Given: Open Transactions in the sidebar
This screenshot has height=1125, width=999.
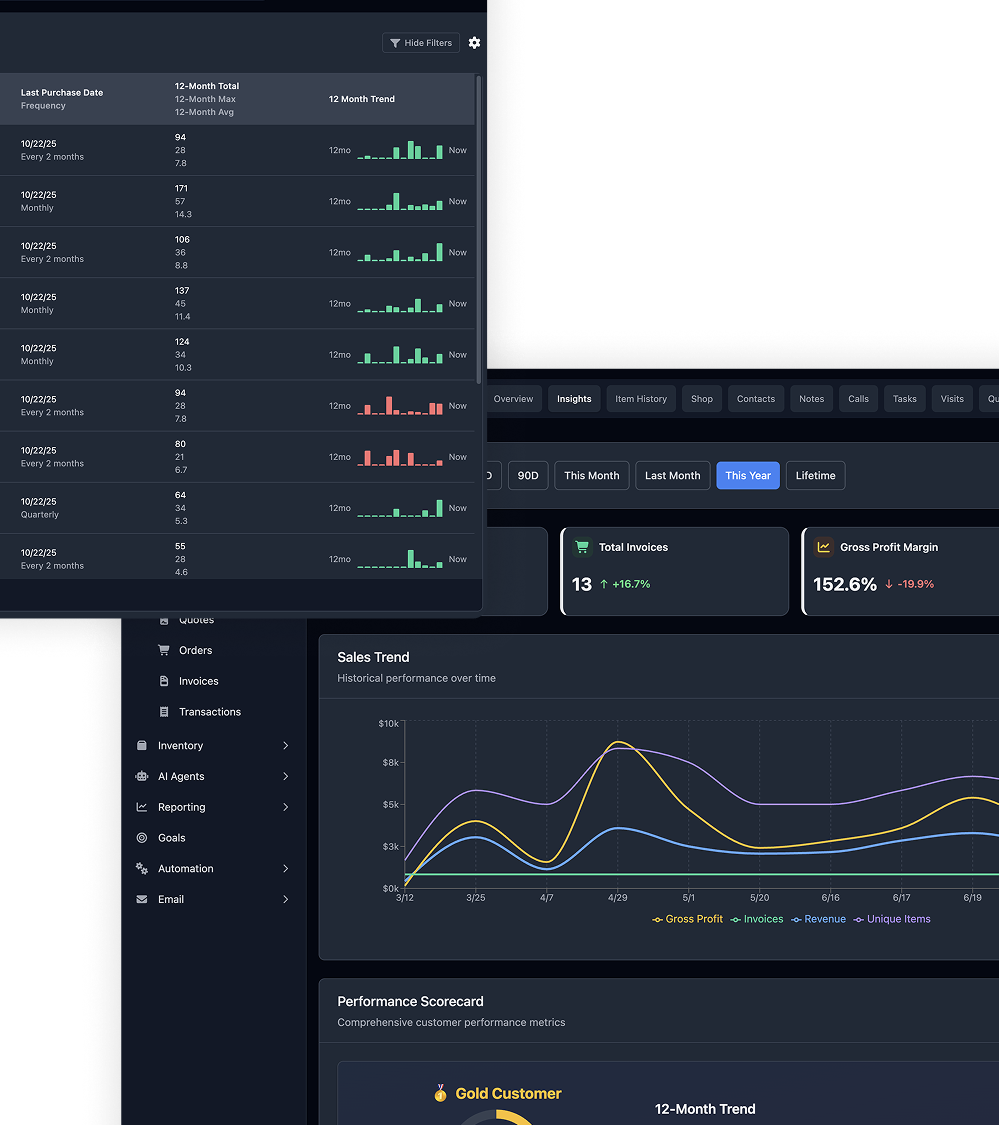Looking at the screenshot, I should [x=210, y=712].
